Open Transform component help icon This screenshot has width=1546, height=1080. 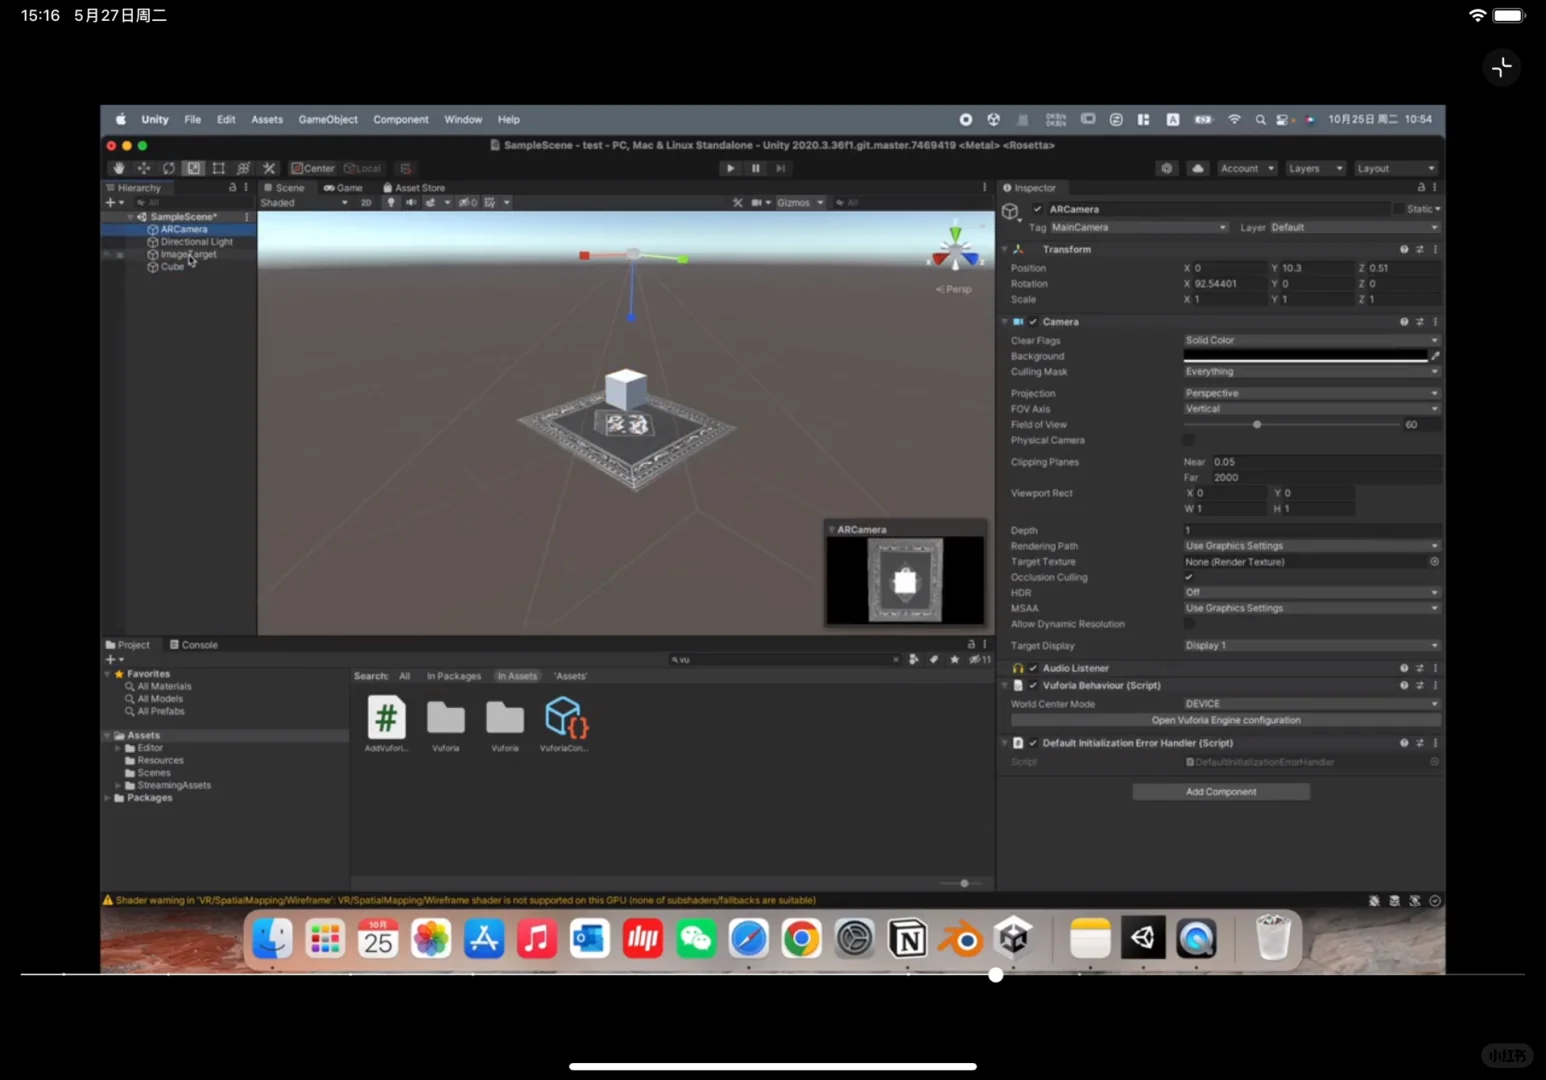(1404, 249)
